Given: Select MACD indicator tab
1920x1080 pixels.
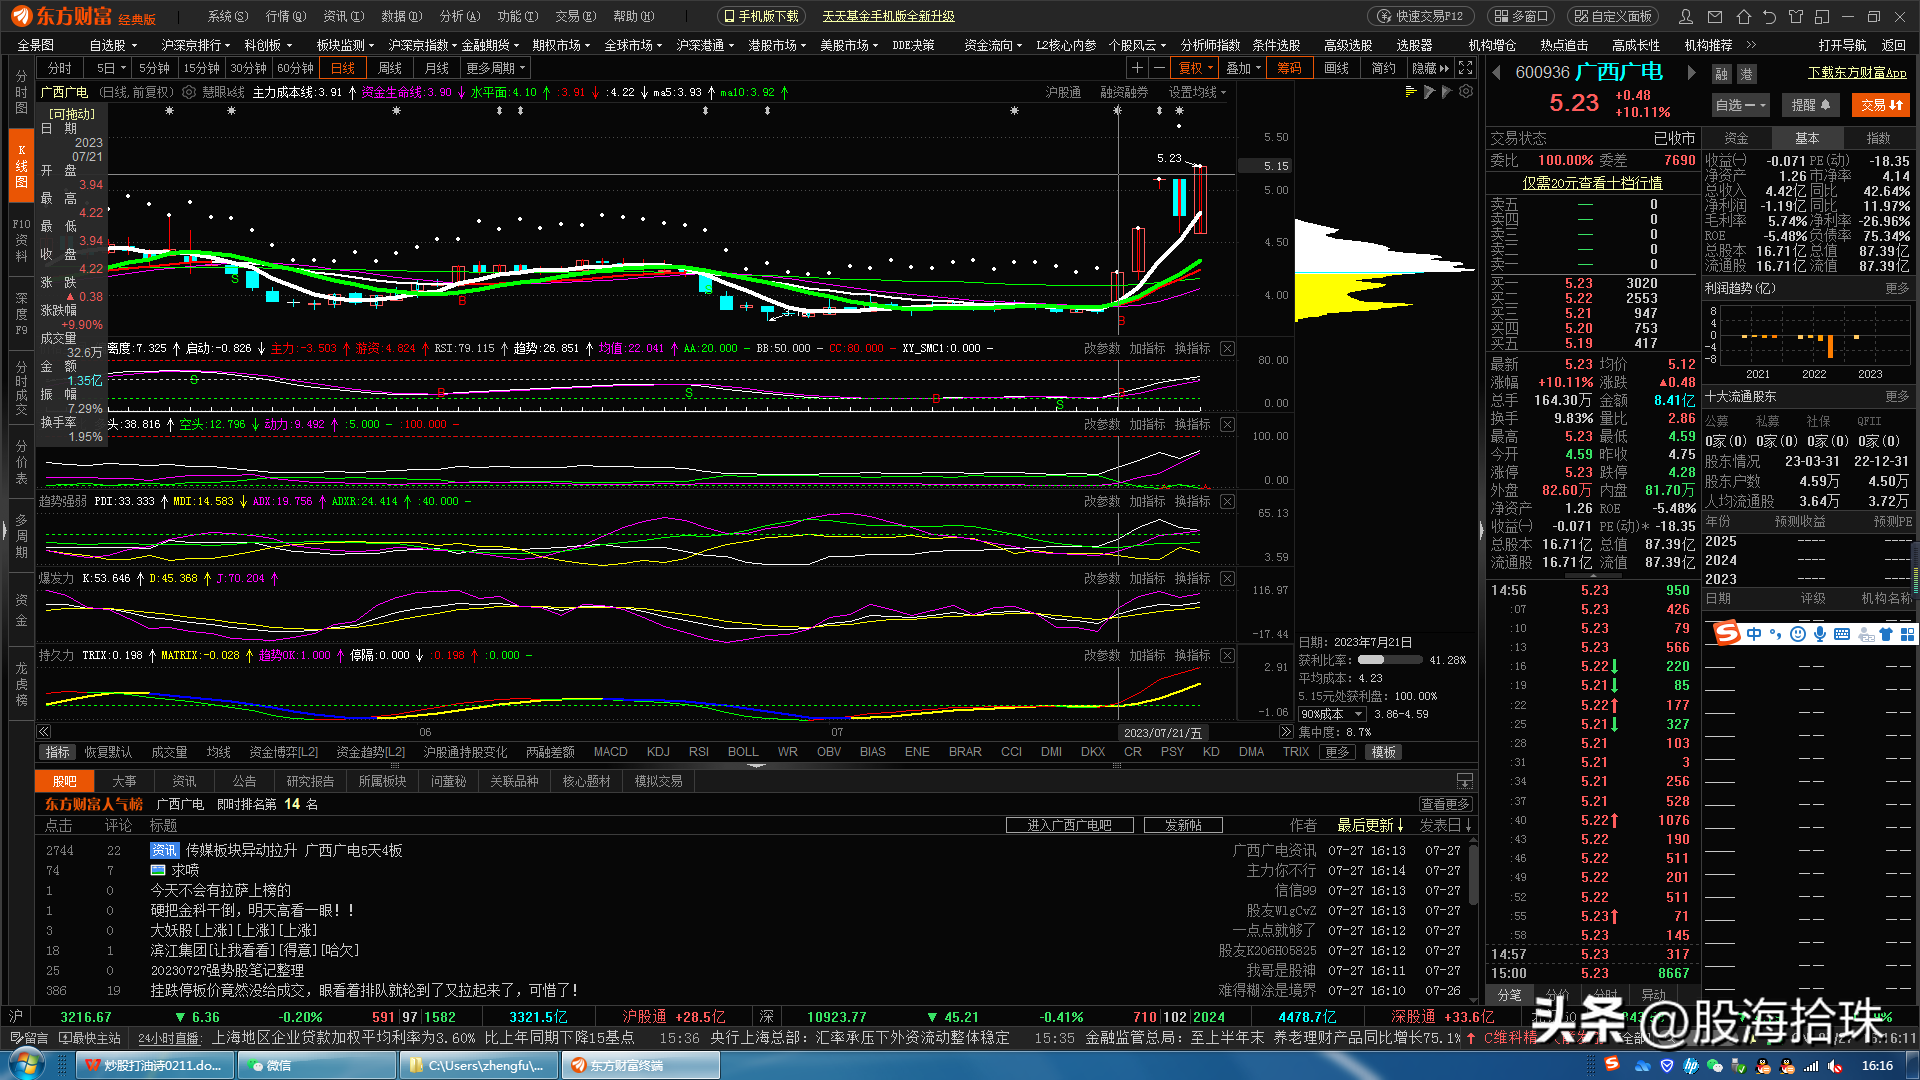Looking at the screenshot, I should point(610,752).
